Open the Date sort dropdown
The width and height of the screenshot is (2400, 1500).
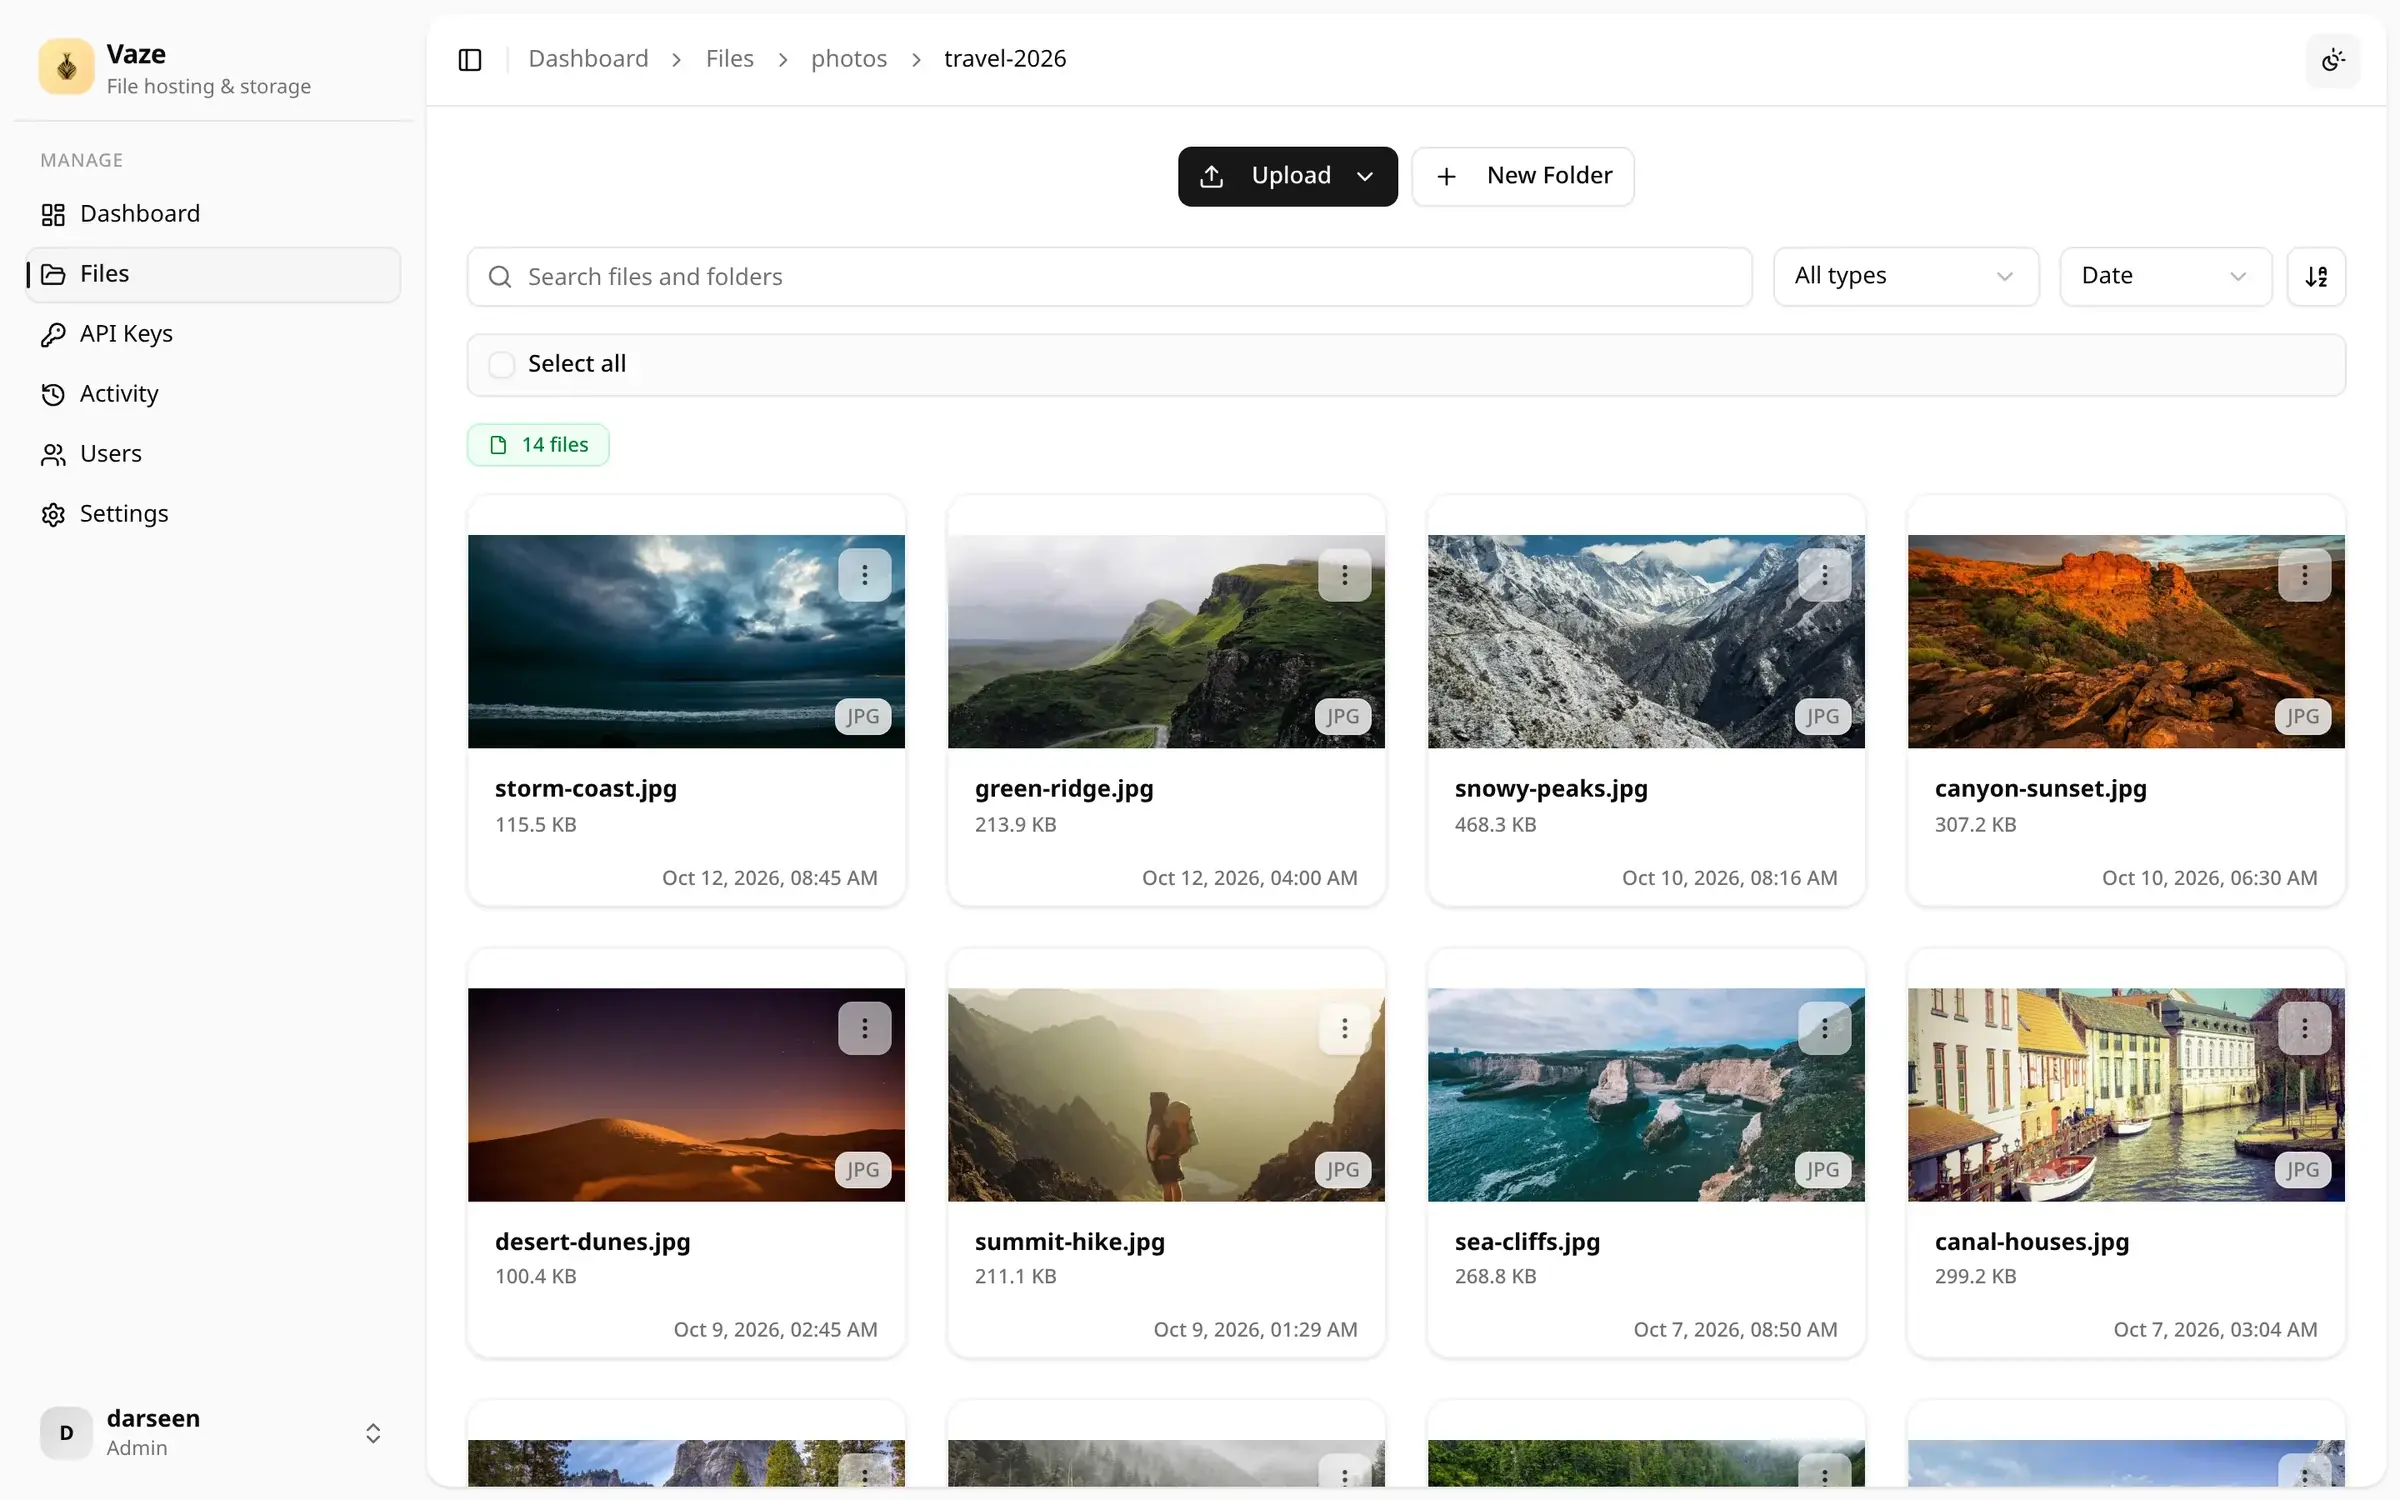pos(2165,276)
